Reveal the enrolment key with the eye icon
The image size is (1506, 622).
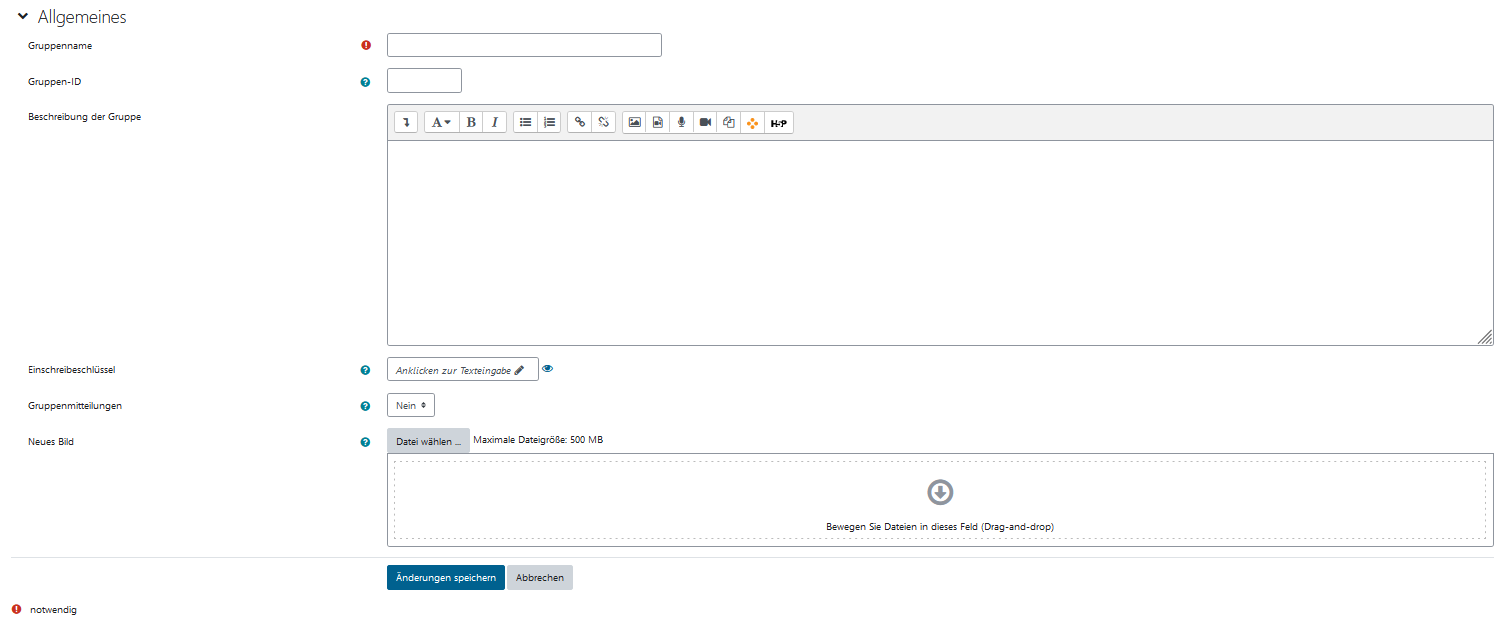(547, 368)
